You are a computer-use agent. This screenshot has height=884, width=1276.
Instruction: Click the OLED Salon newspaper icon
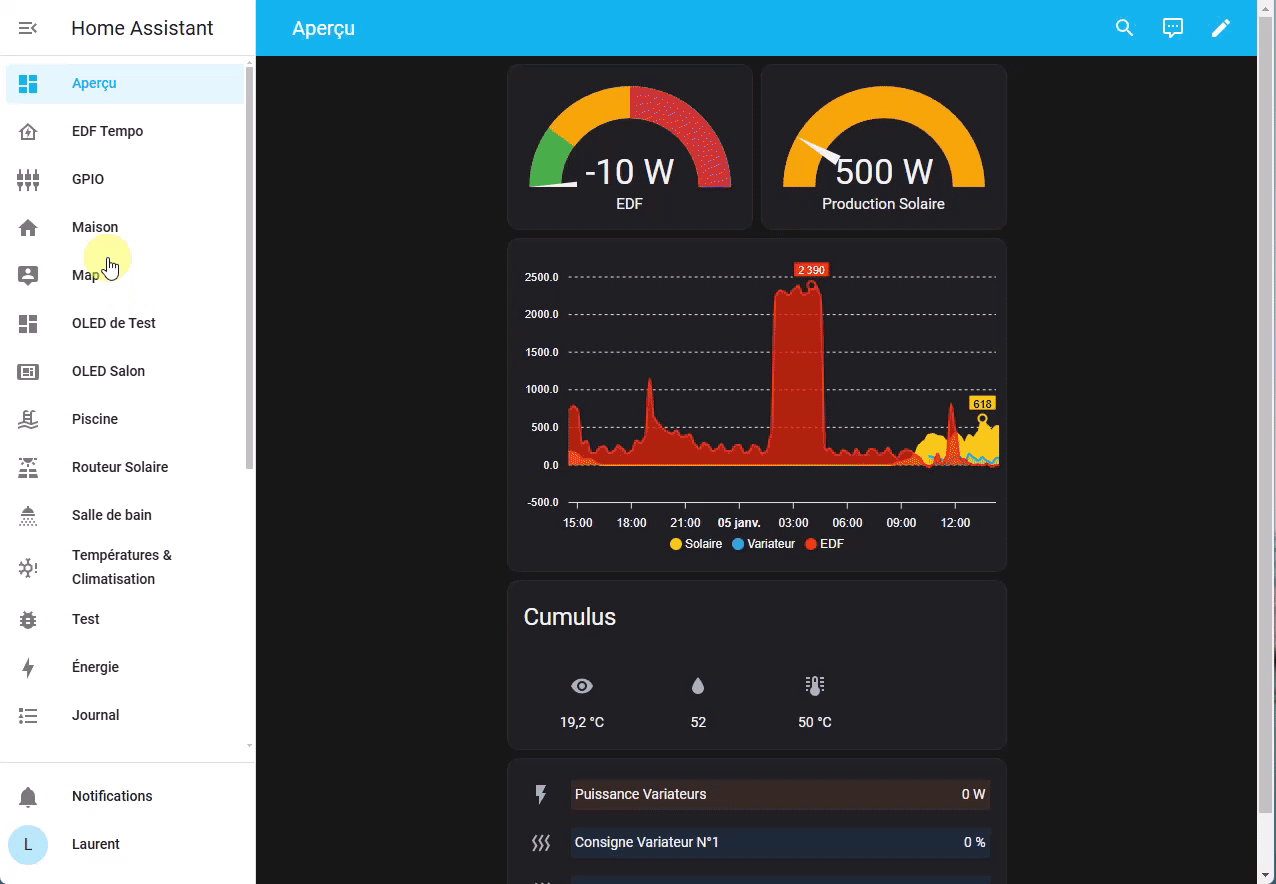tap(28, 372)
